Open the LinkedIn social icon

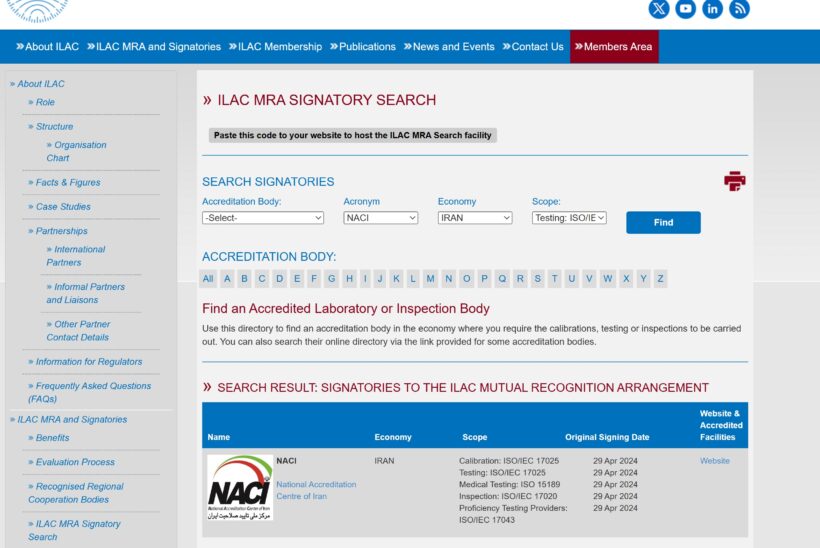(713, 9)
